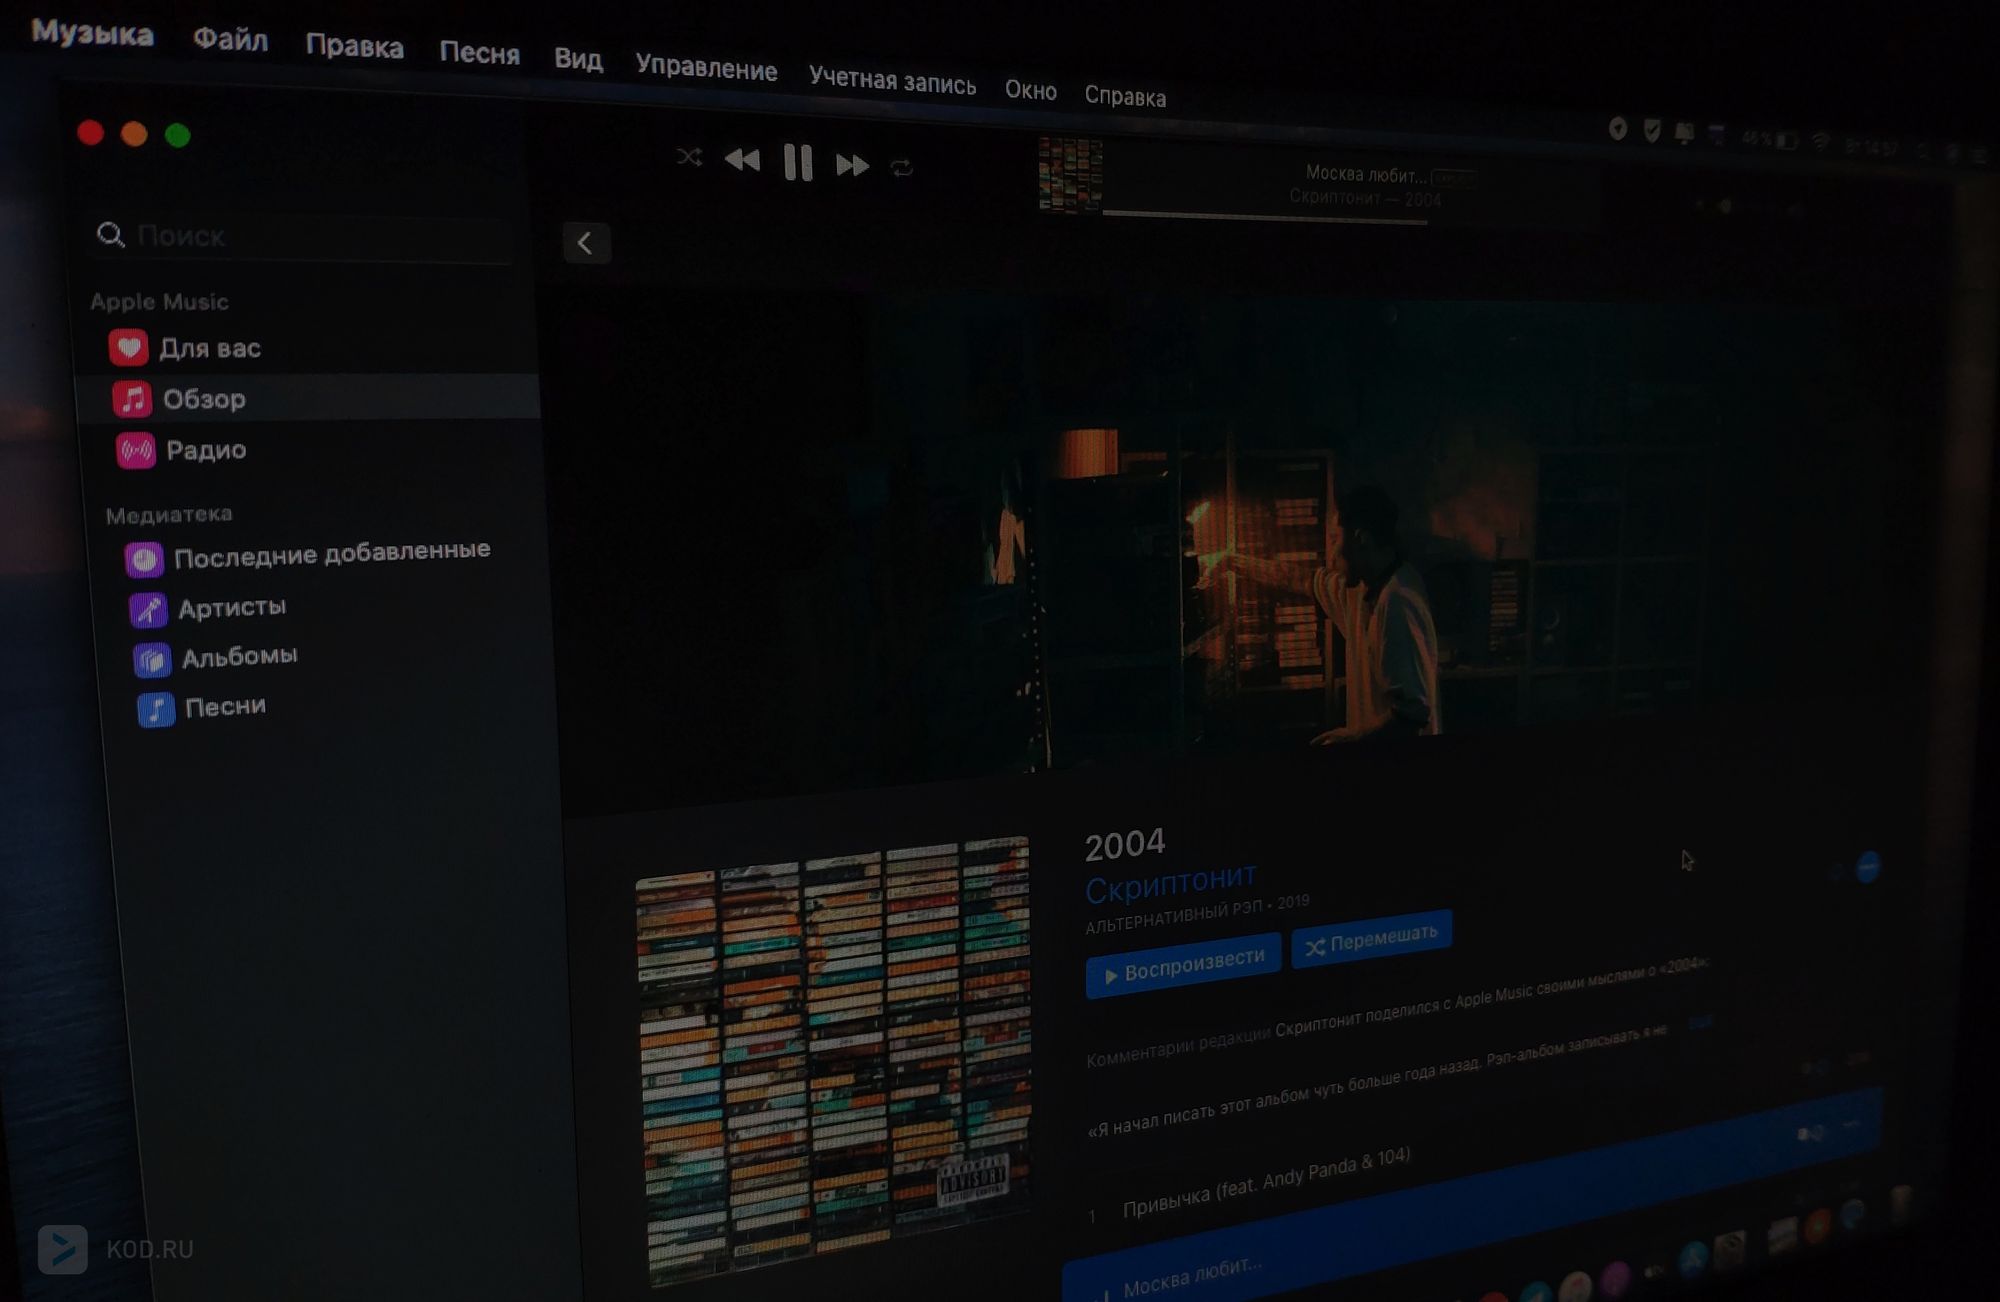This screenshot has width=2000, height=1302.
Task: Open the Учетная запись menu
Action: (892, 80)
